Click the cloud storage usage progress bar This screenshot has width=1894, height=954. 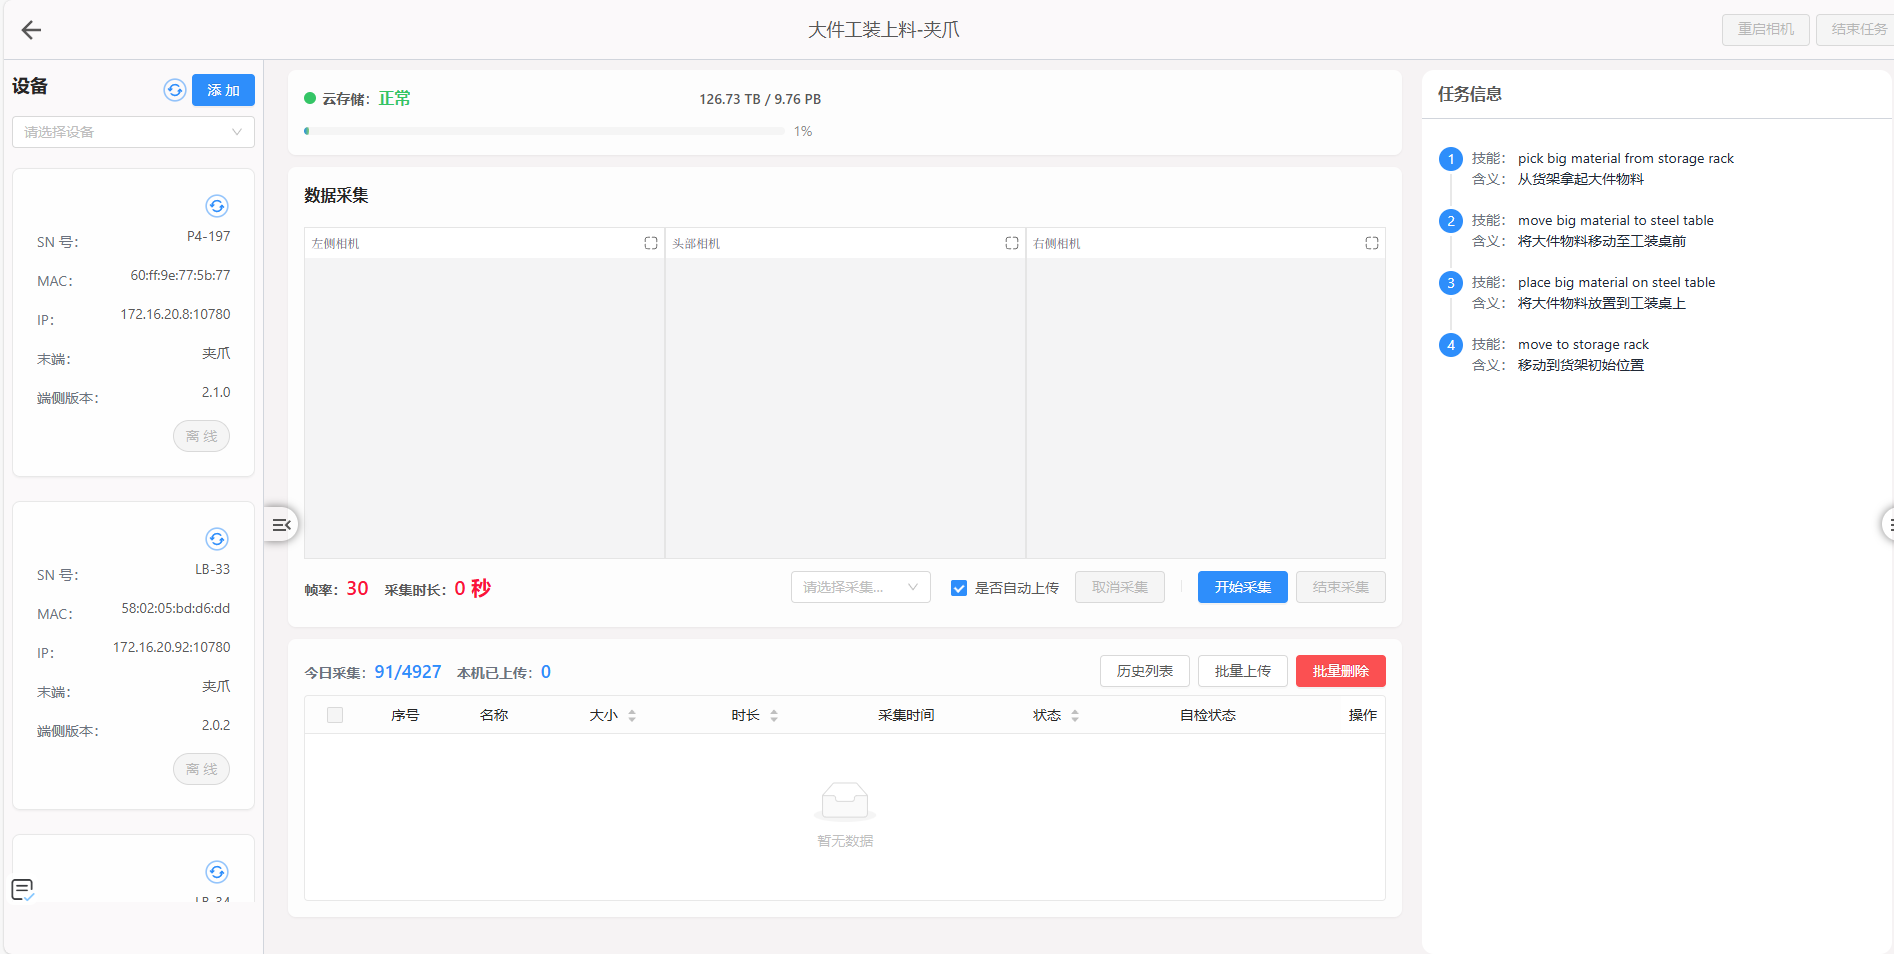544,131
